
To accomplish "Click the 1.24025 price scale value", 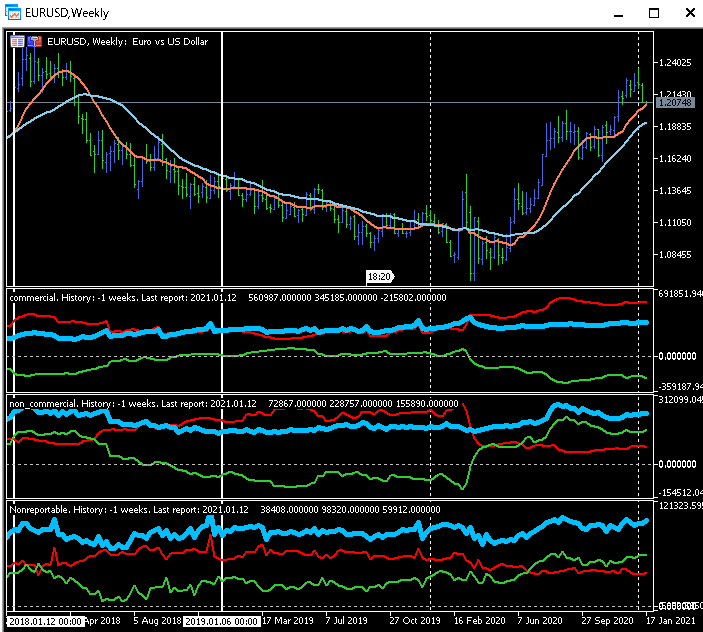I will (x=674, y=63).
